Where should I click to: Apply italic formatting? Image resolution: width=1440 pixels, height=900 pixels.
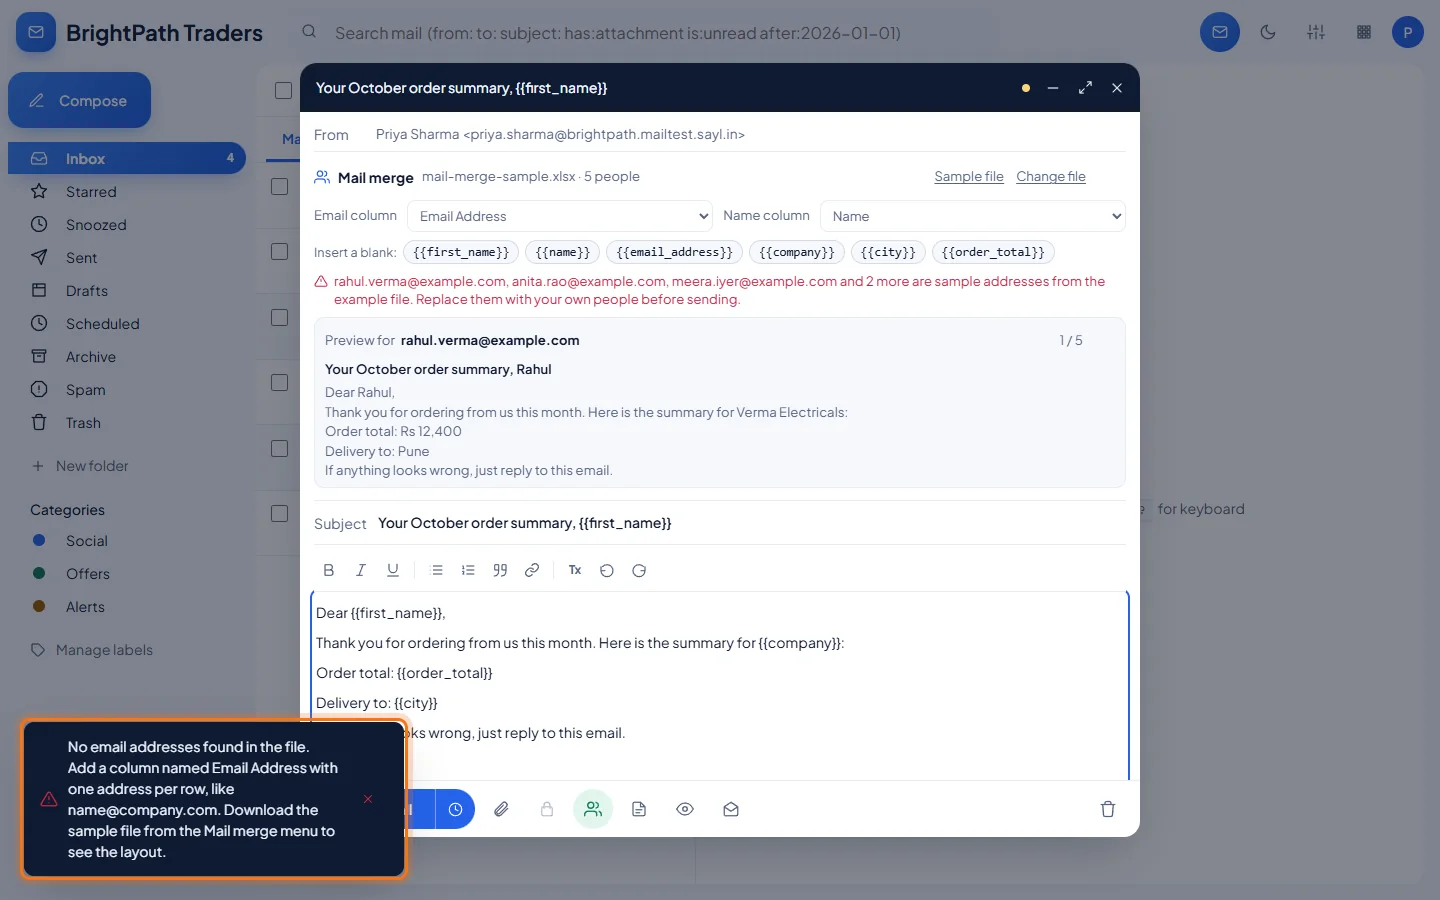[x=361, y=570]
